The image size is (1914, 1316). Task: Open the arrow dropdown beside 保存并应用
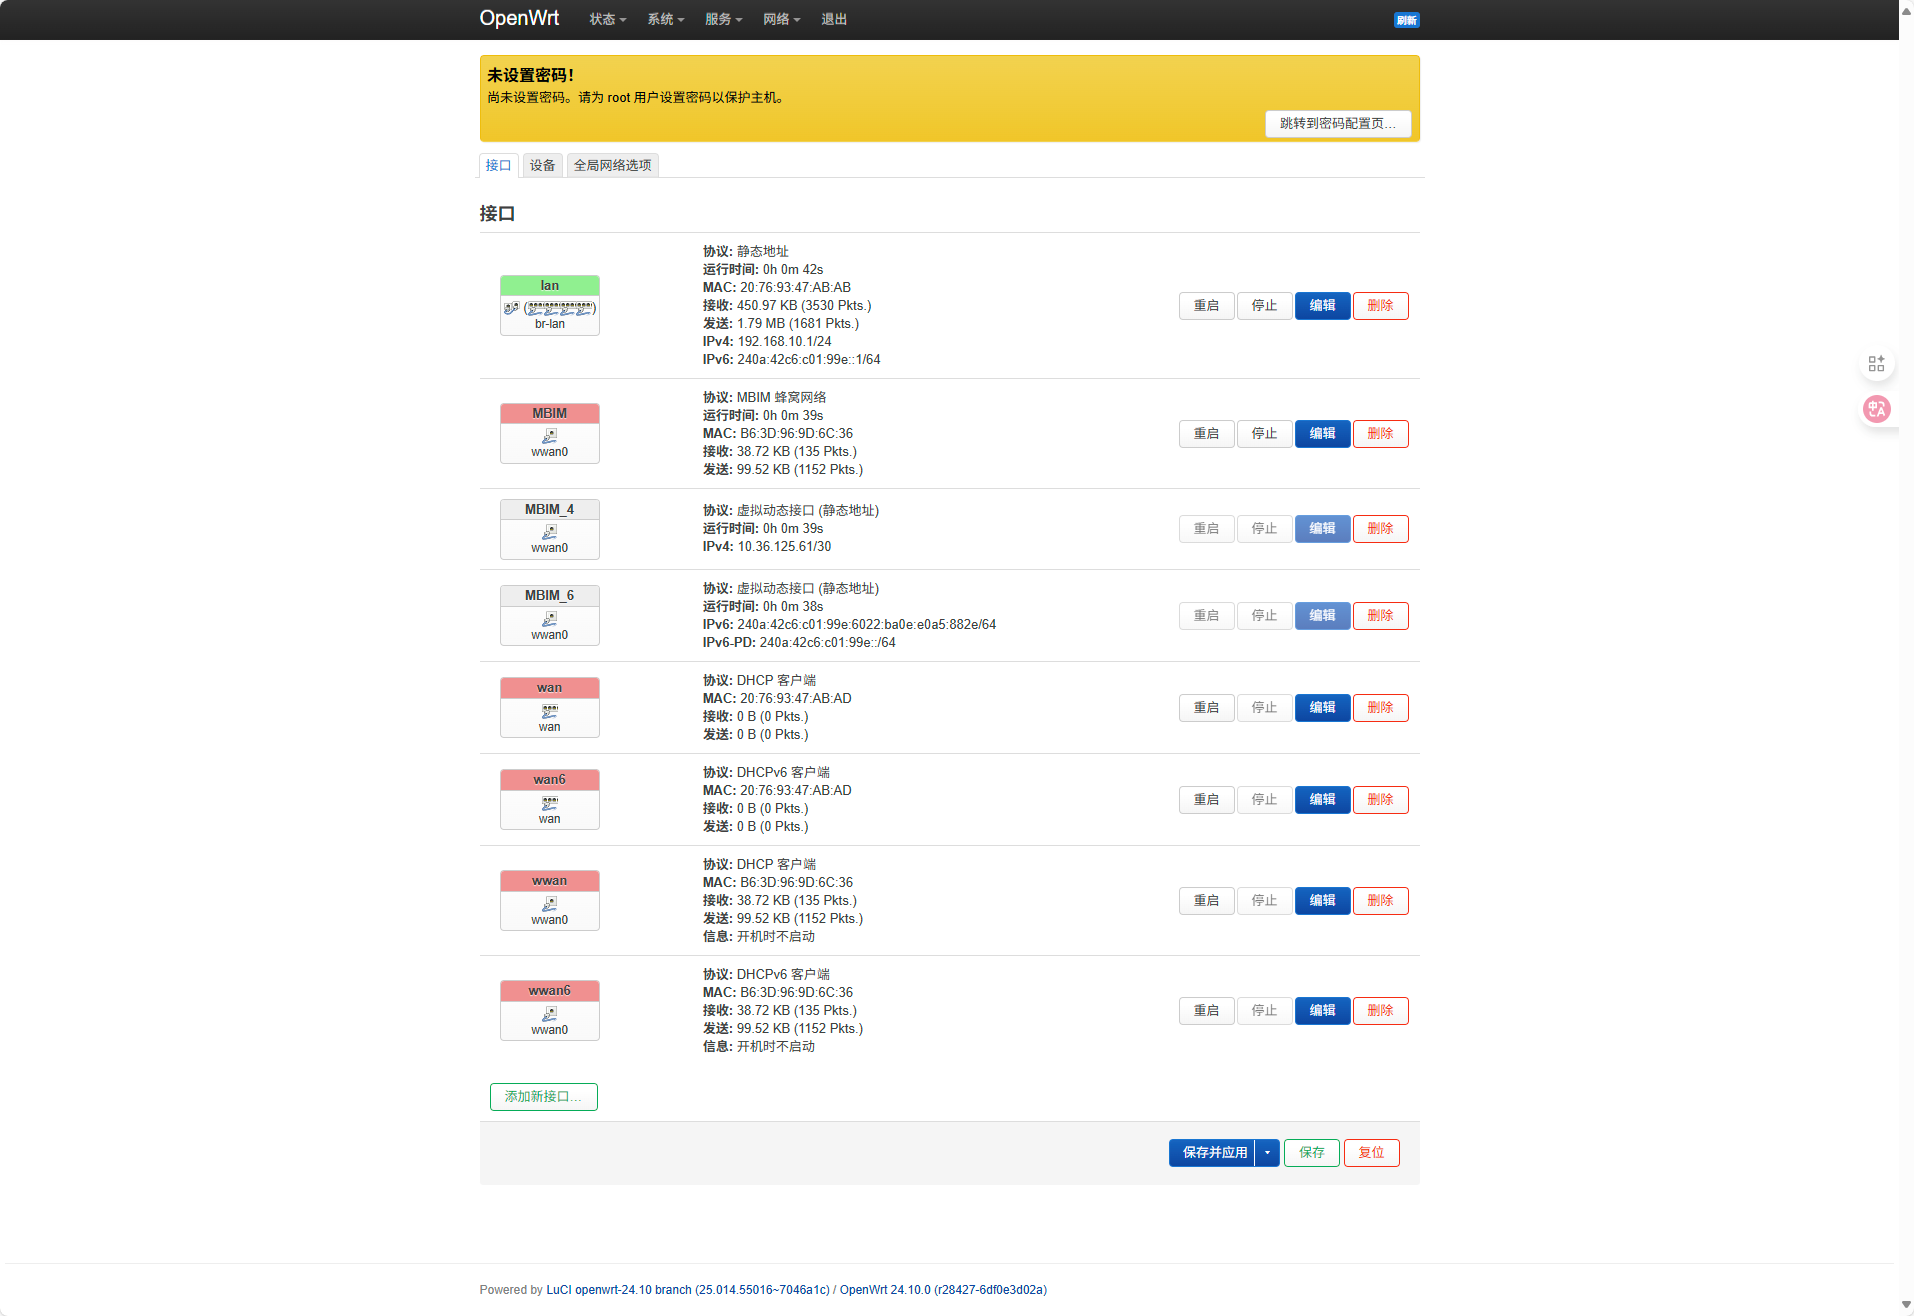pyautogui.click(x=1267, y=1153)
